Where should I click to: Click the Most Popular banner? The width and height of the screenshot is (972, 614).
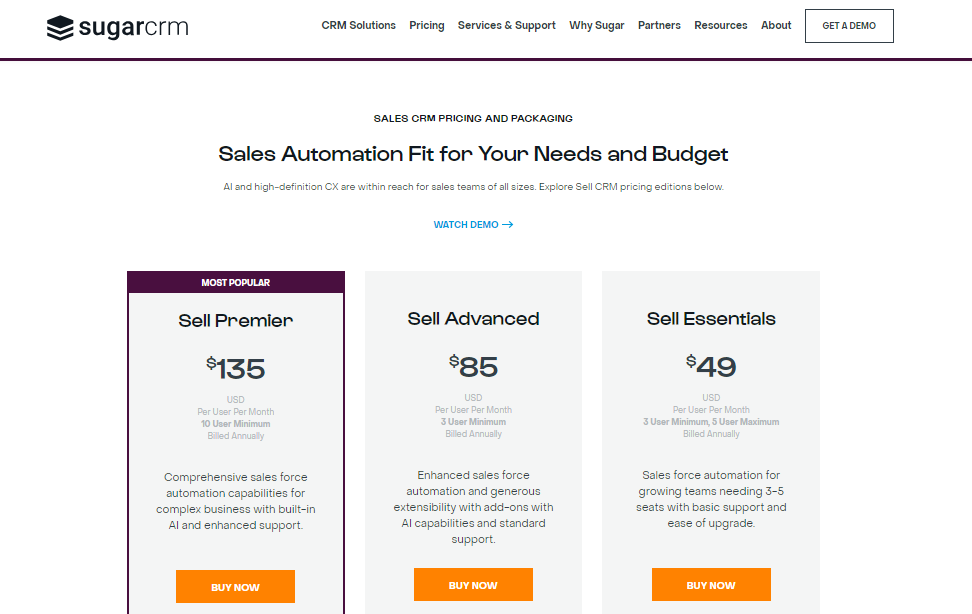click(236, 282)
